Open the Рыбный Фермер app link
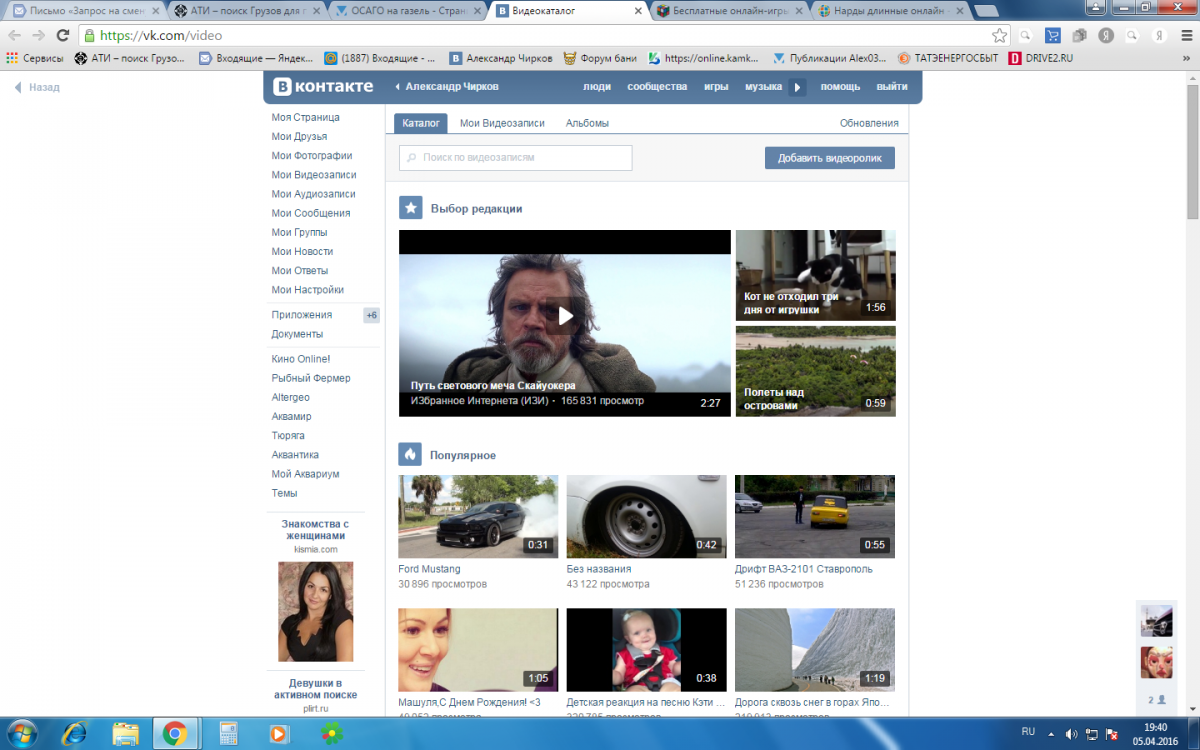1200x750 pixels. click(x=311, y=378)
